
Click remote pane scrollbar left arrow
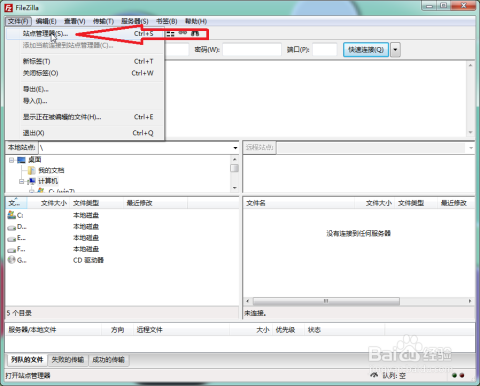[x=248, y=301]
